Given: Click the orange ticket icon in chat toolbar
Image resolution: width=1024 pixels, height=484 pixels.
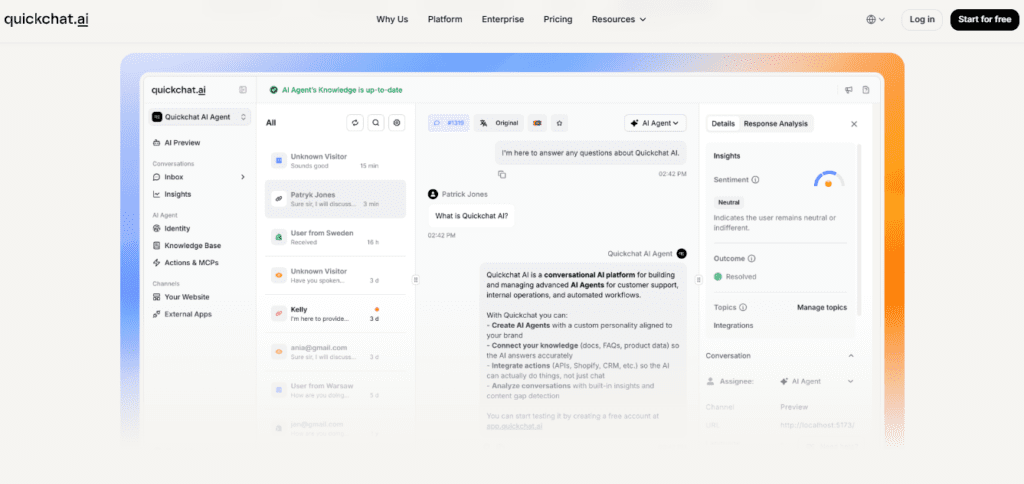Looking at the screenshot, I should tap(537, 123).
